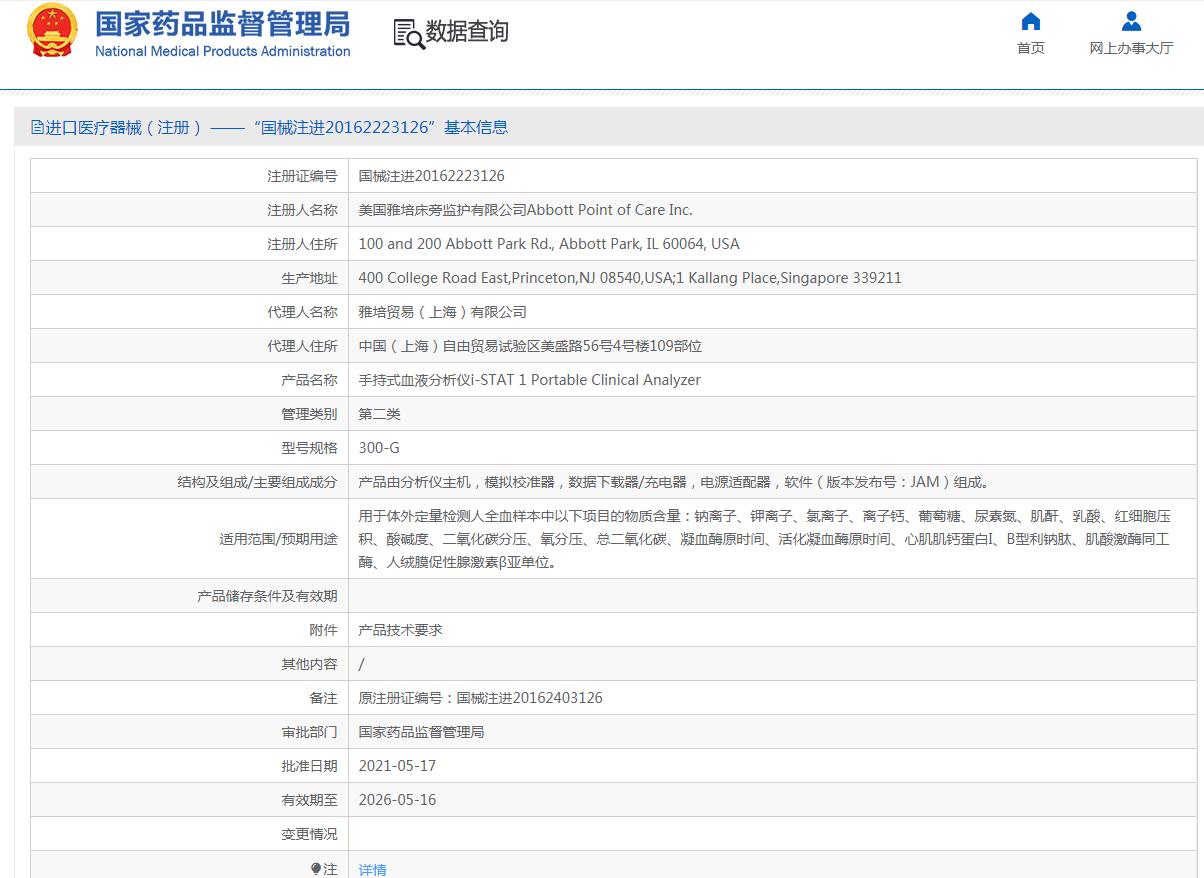Click the 产品由分析仪主机 composition text
The image size is (1204, 878).
(675, 482)
